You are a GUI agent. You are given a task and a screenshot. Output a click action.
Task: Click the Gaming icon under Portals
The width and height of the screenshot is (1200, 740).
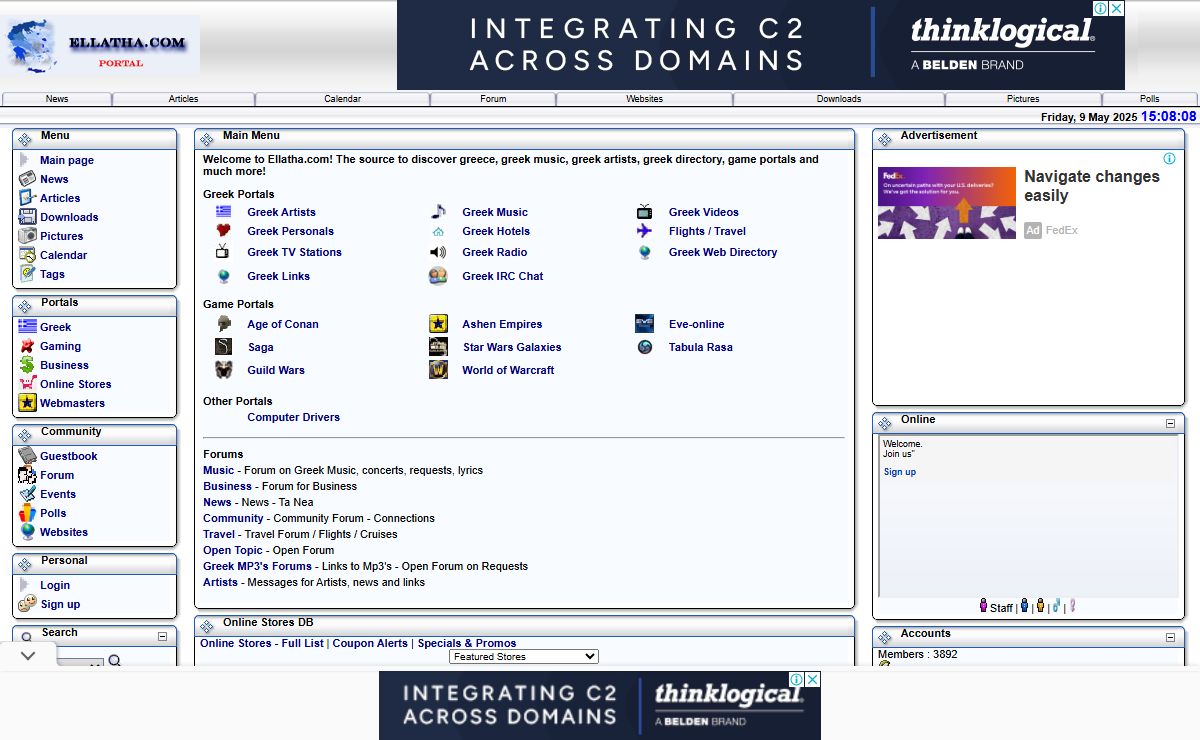[27, 346]
